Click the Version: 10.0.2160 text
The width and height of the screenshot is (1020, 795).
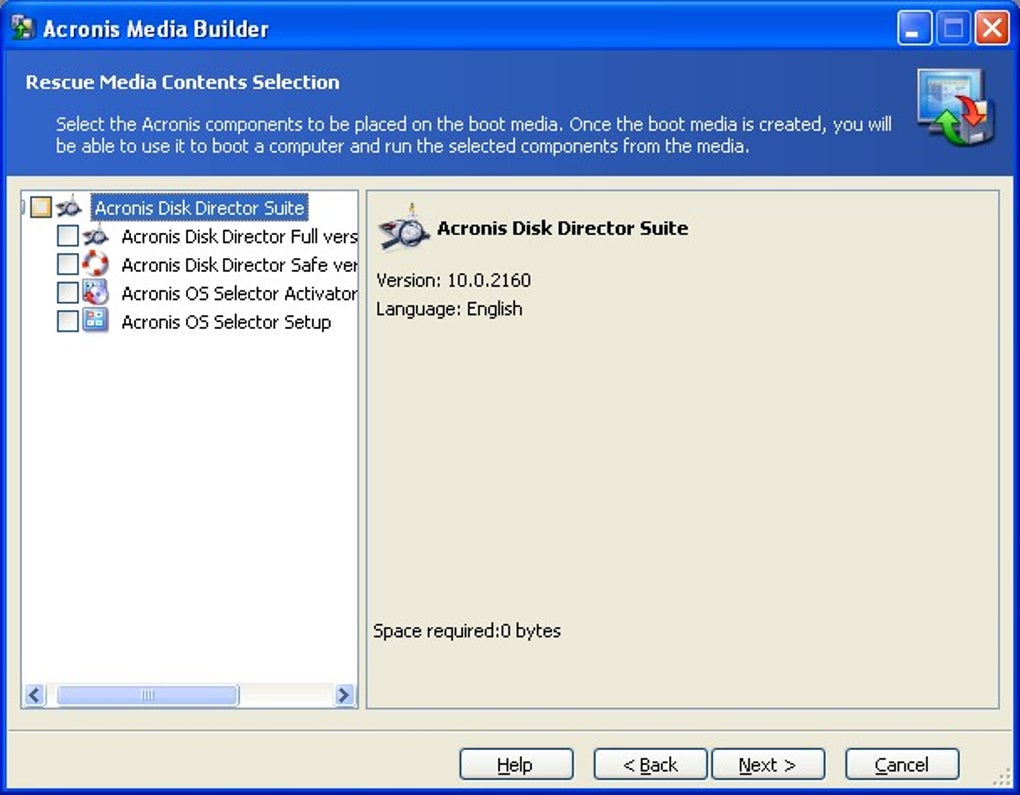(x=453, y=280)
